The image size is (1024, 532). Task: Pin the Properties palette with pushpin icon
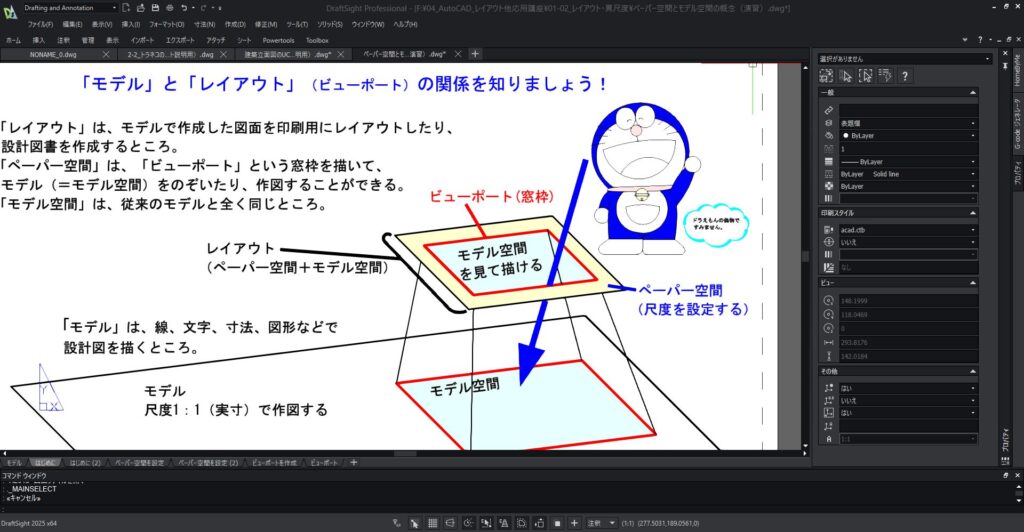(1006, 66)
